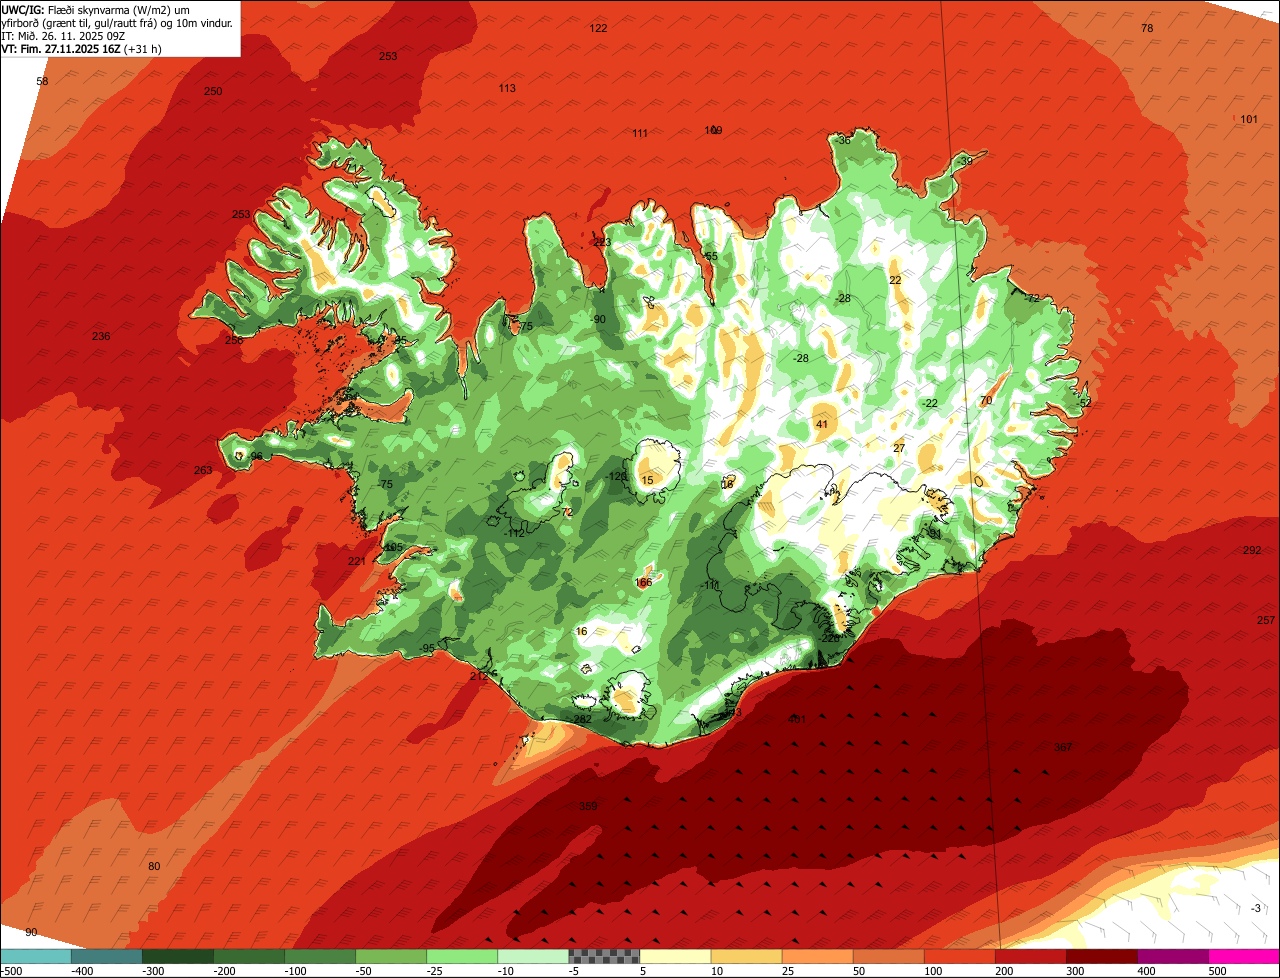
Task: Click the 'UWC/IG: Flæði skynvarma' title line
Action: pos(95,9)
